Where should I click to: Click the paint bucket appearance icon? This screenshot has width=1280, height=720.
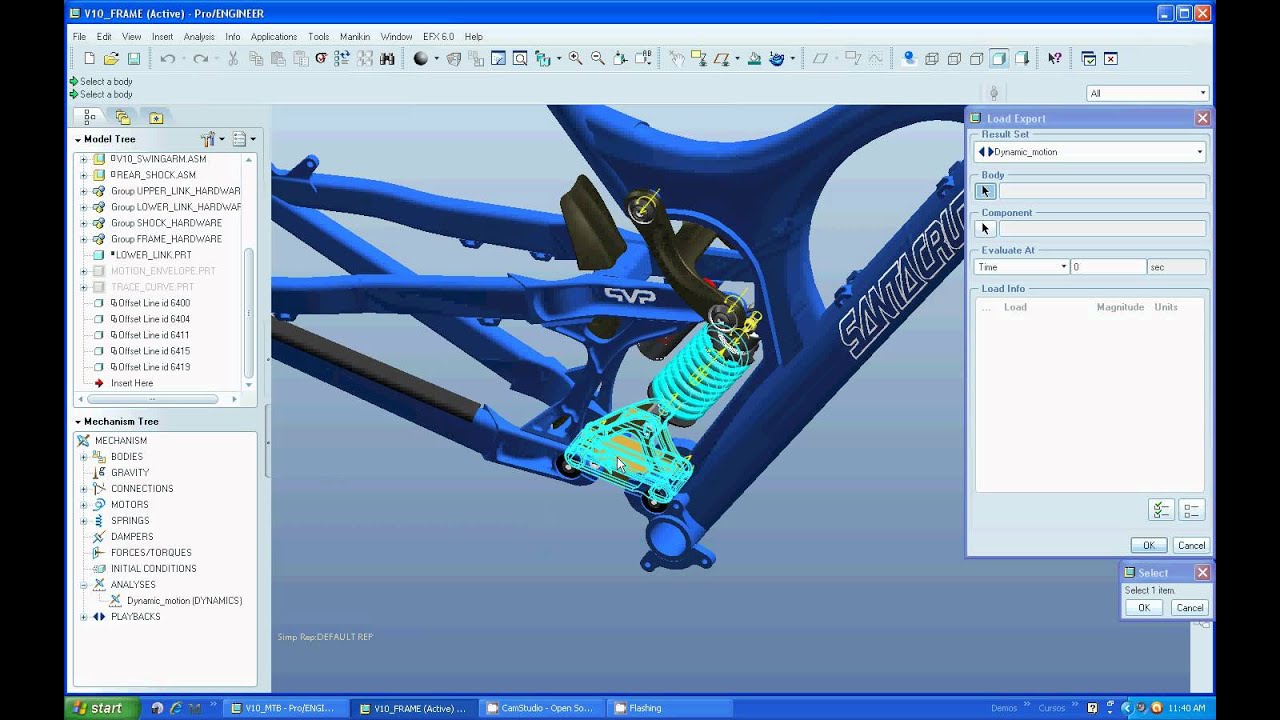point(754,59)
